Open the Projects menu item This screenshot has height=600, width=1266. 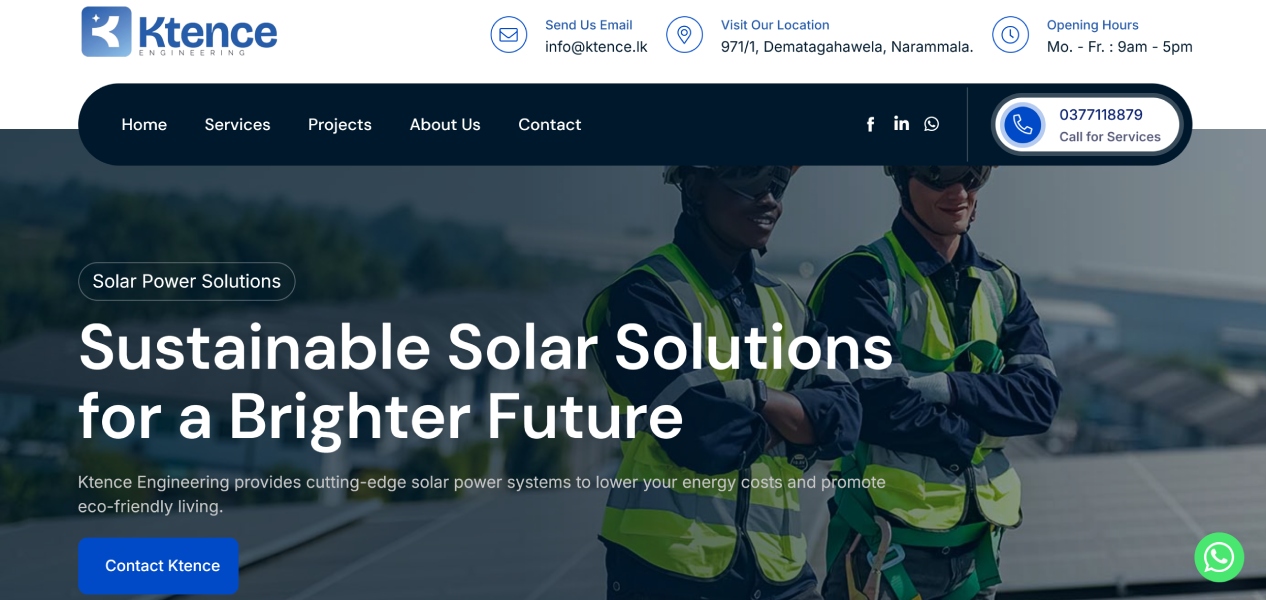pyautogui.click(x=339, y=125)
